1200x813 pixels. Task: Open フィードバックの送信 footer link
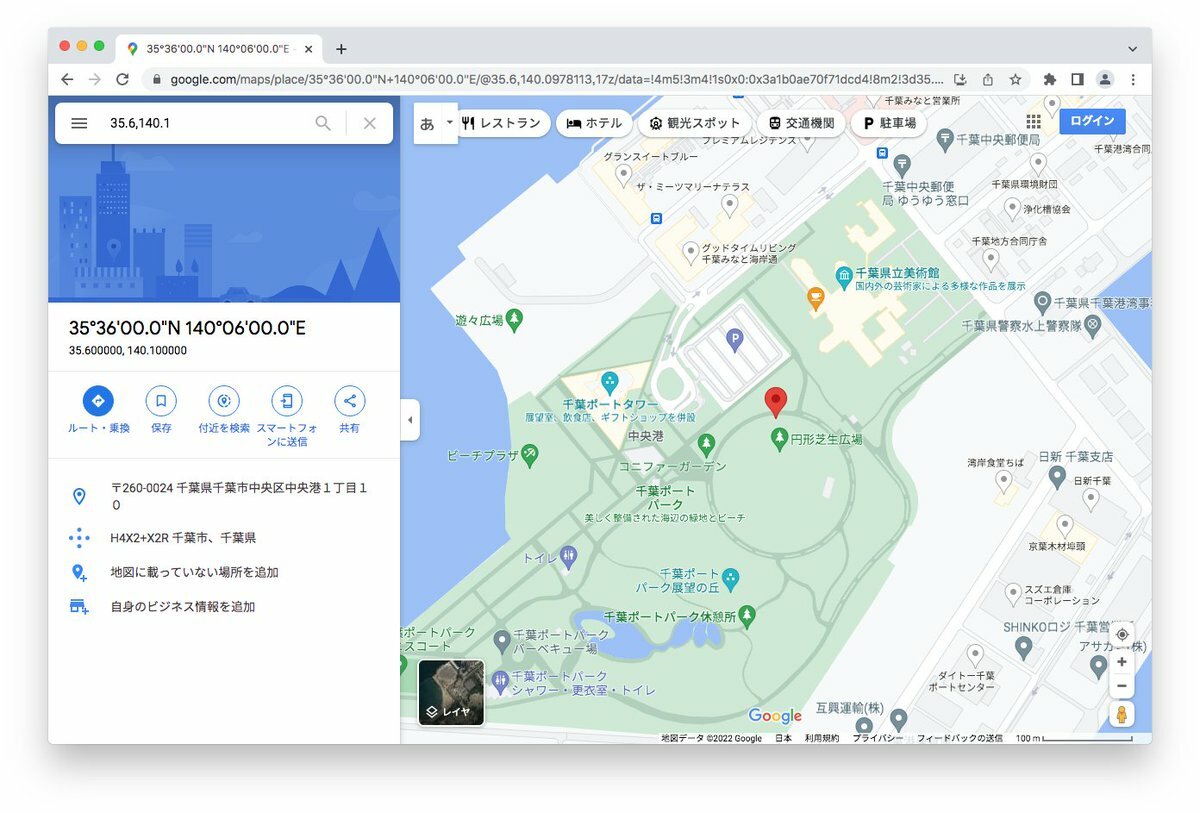click(x=959, y=738)
